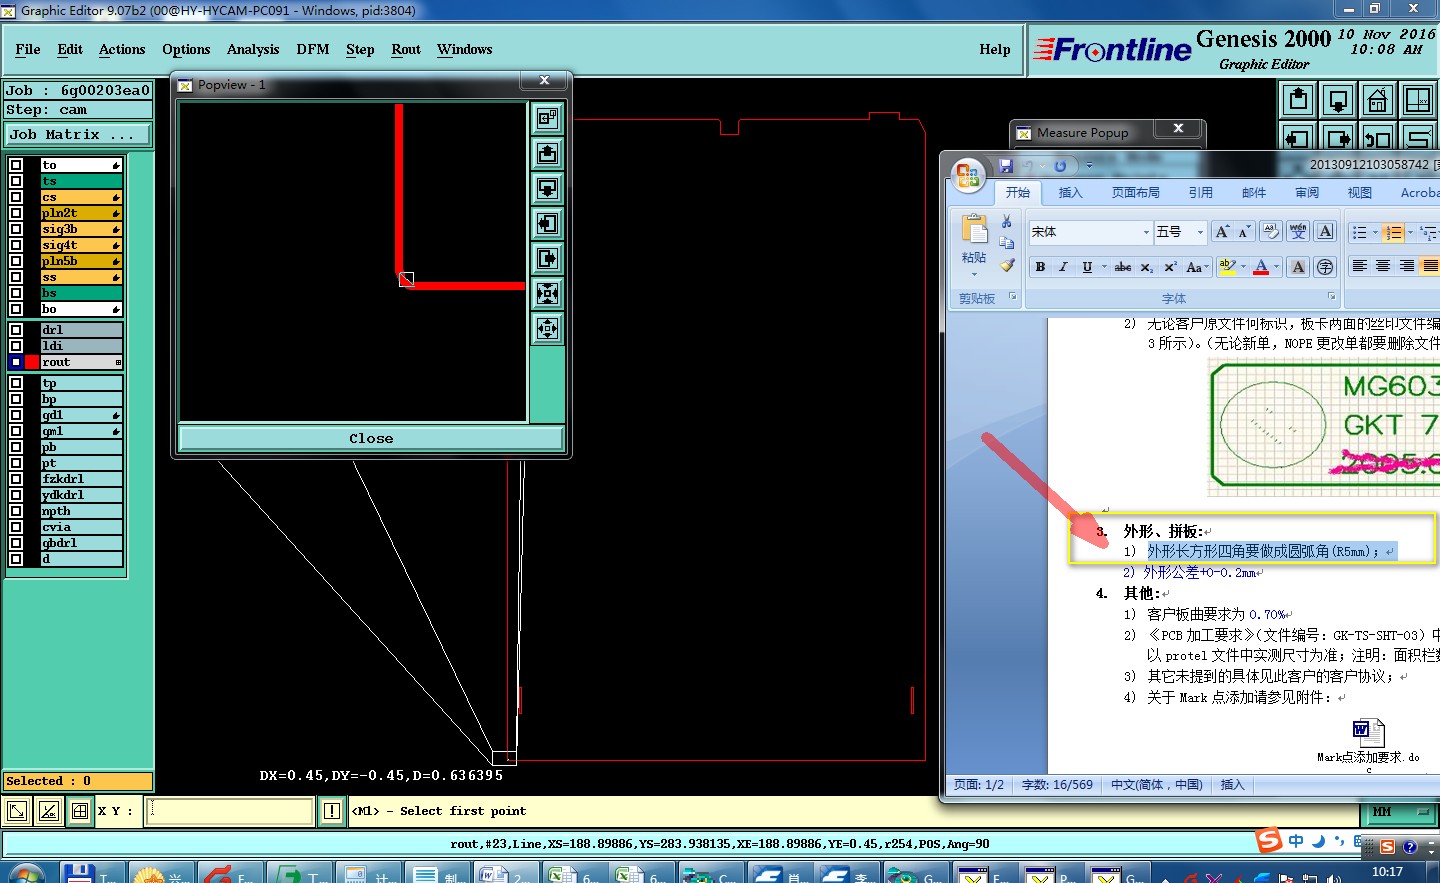Click the leftmost selection icon in bottom toolbar
1440x883 pixels.
pos(17,811)
